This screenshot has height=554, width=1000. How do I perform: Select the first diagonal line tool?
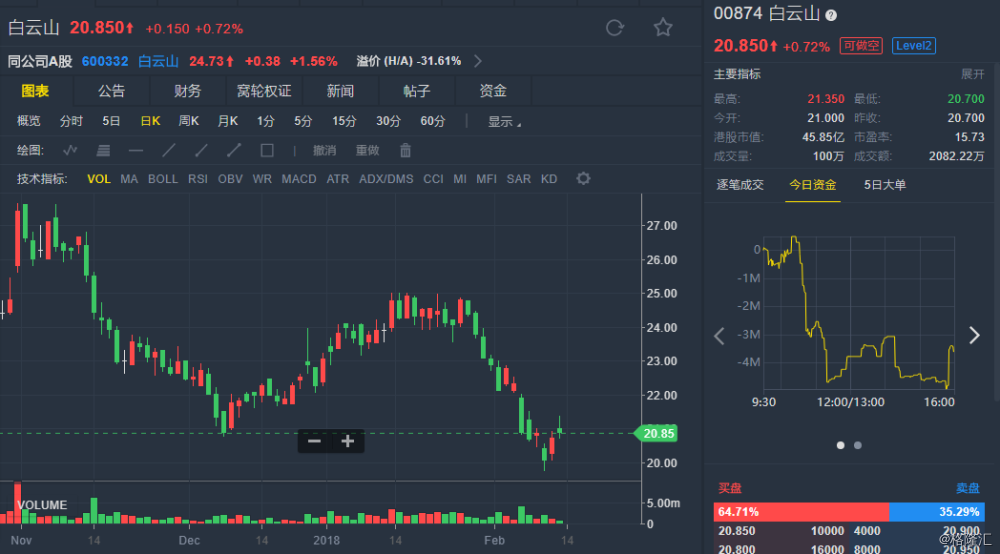[169, 150]
